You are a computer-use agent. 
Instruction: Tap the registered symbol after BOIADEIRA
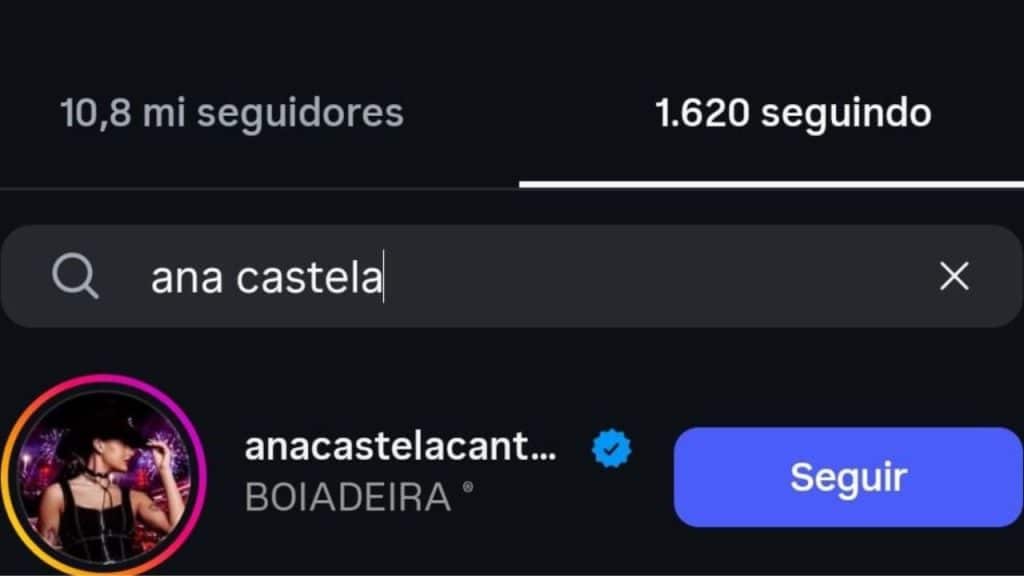click(468, 492)
